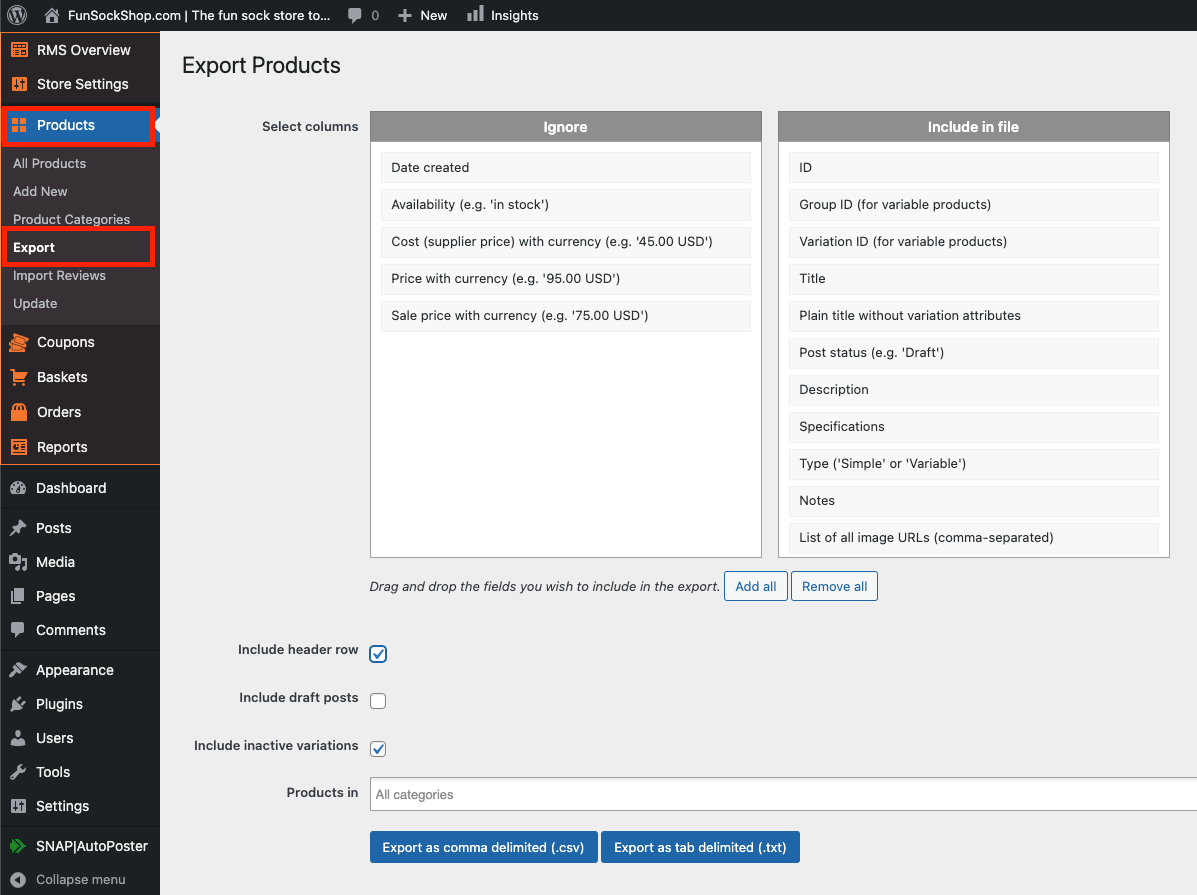Click the Dashboard gauge icon
Image resolution: width=1197 pixels, height=895 pixels.
point(18,488)
